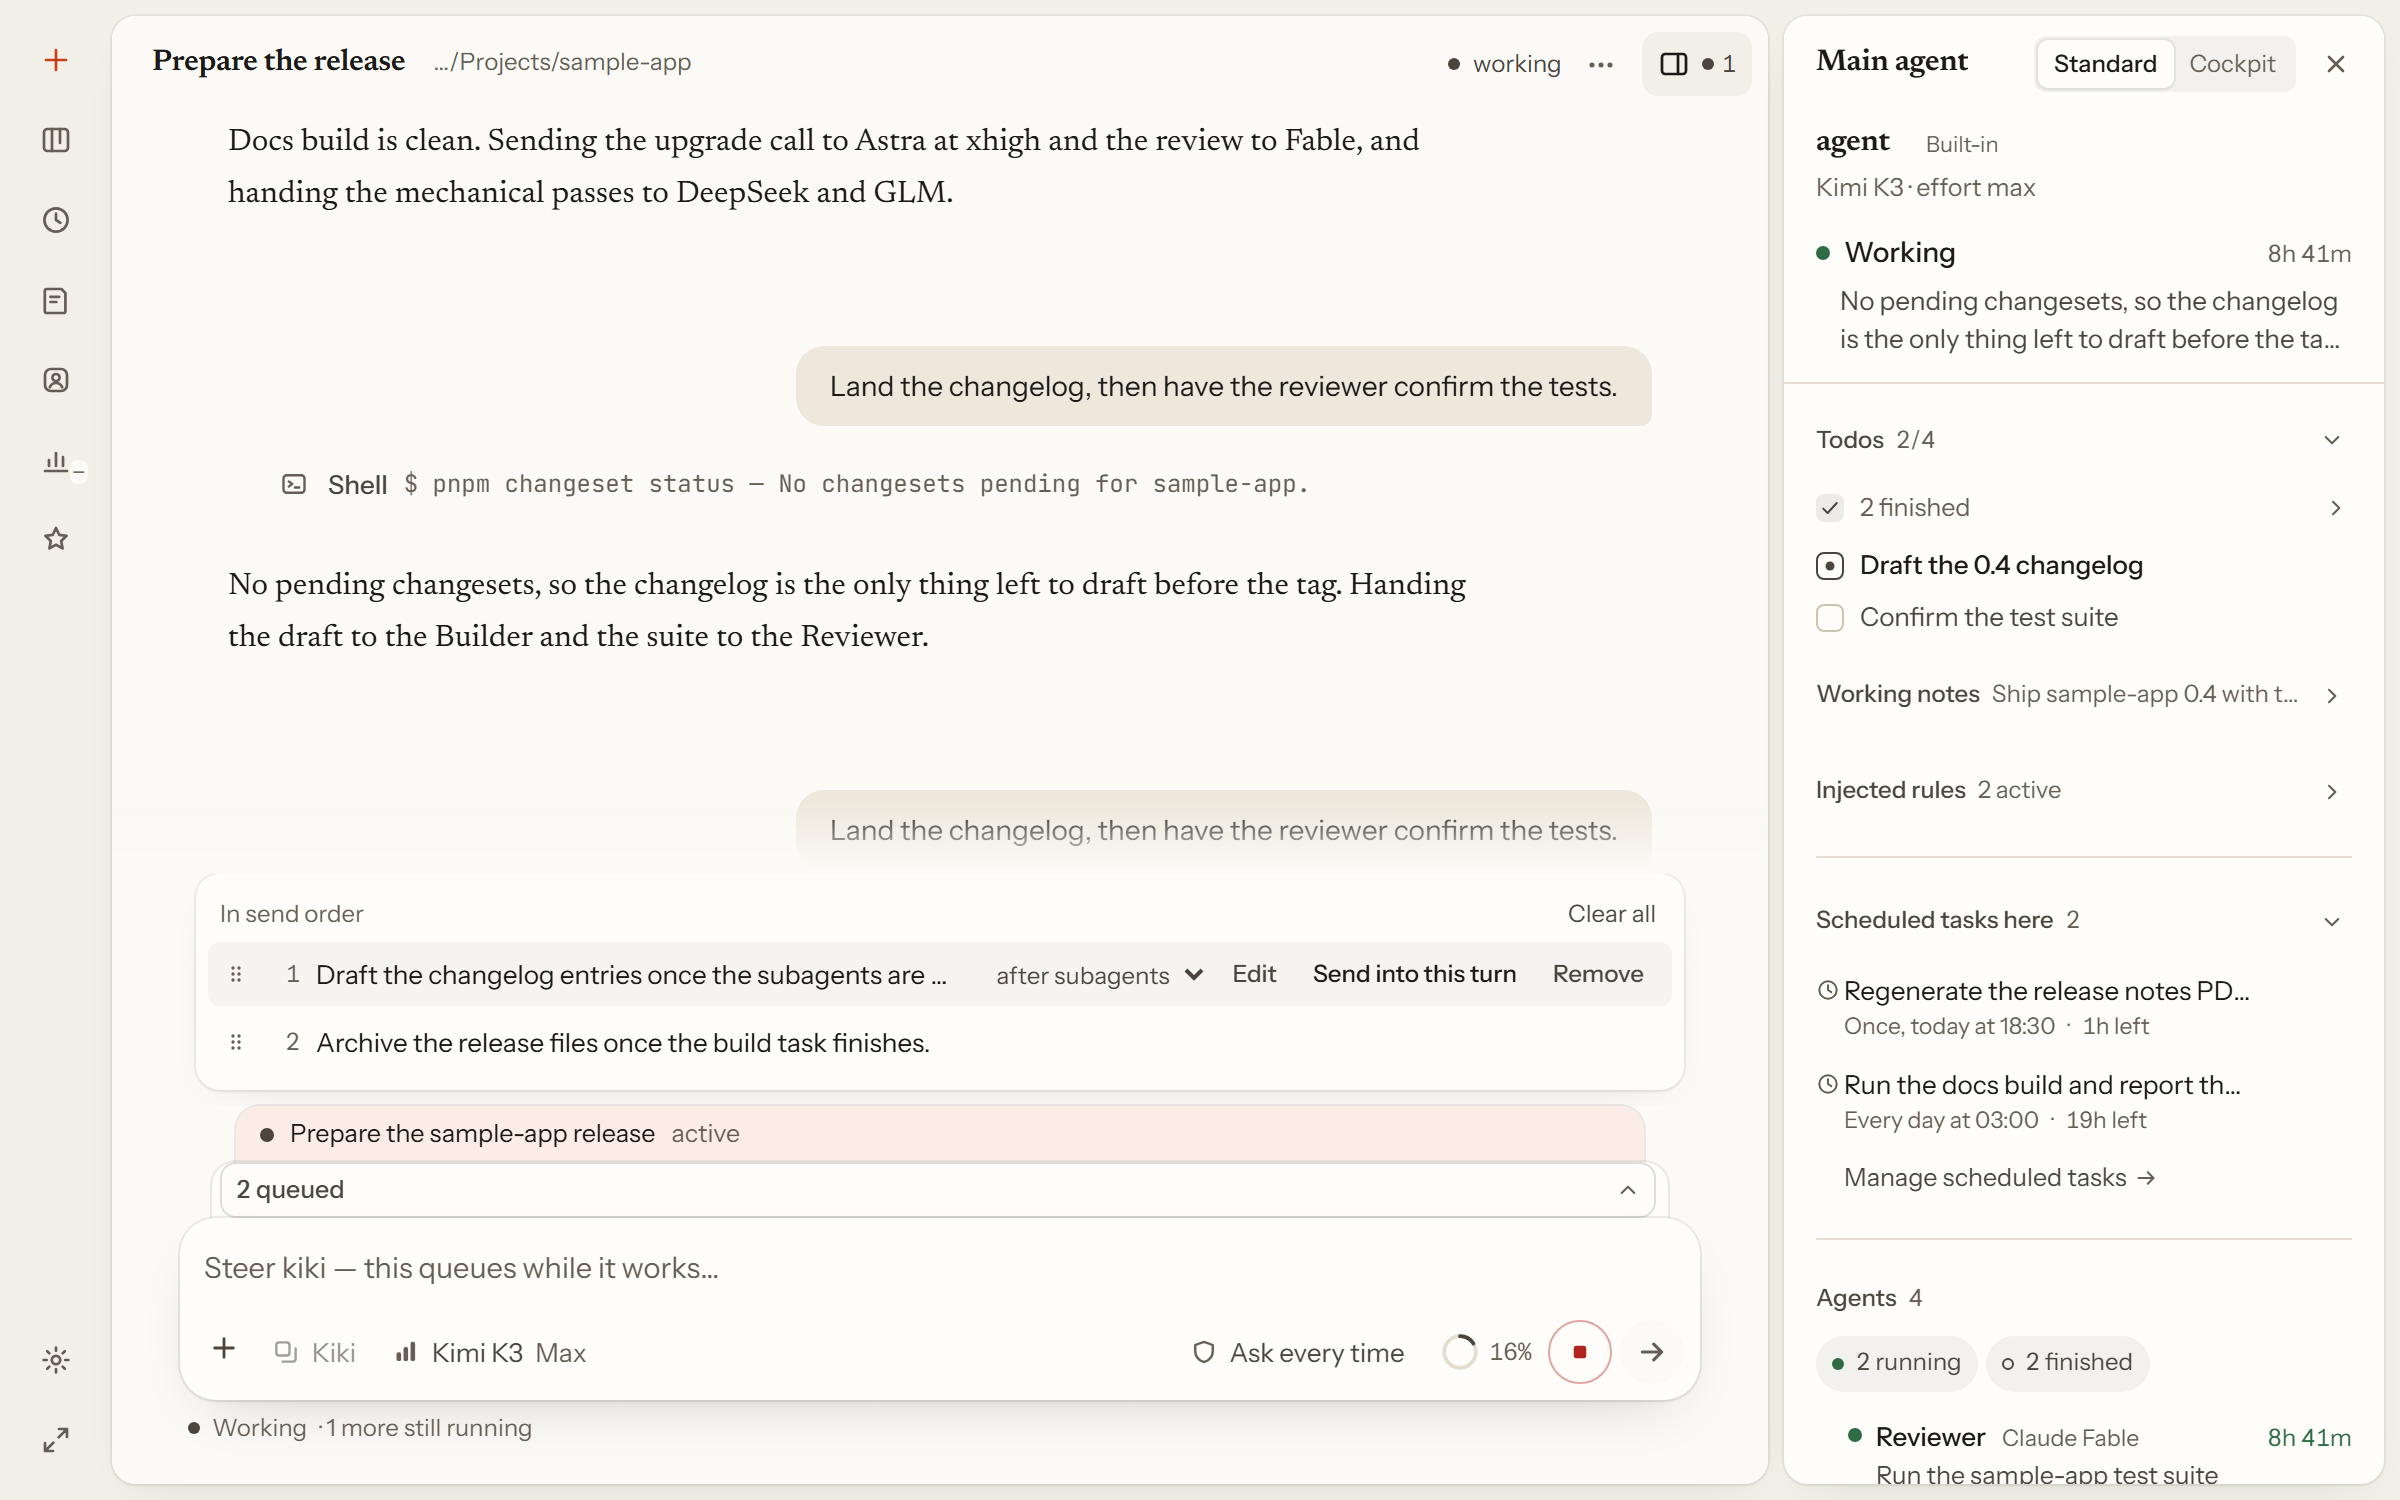Click Send into this turn
This screenshot has height=1500, width=2400.
click(1414, 974)
